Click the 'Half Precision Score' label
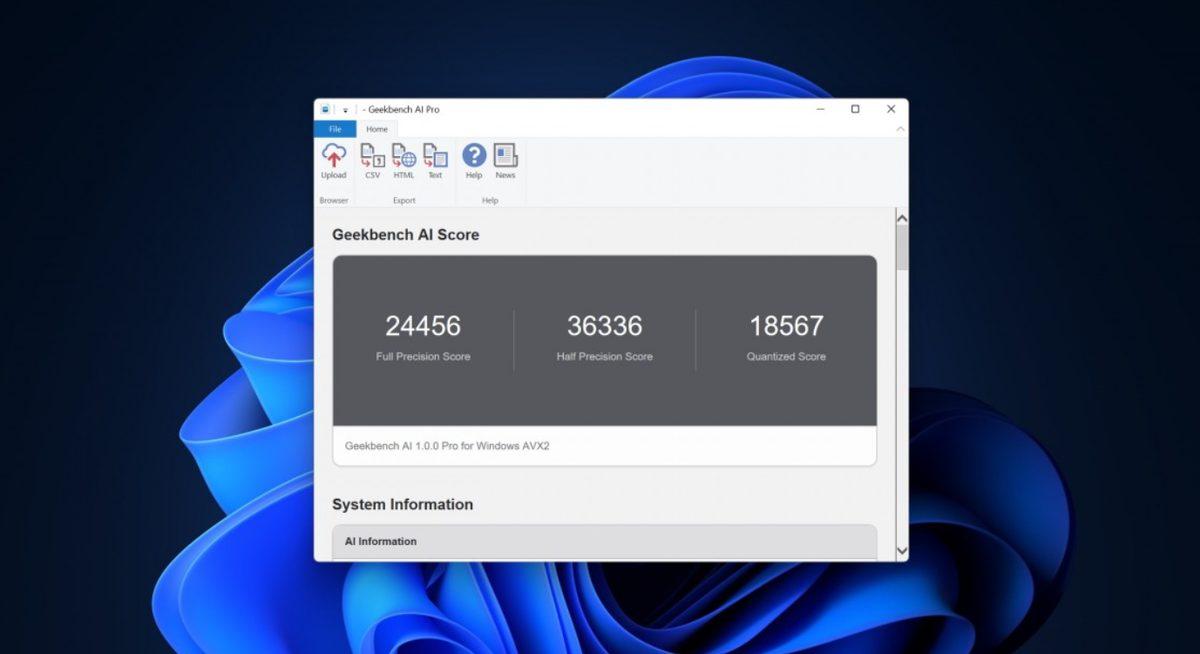 click(x=605, y=356)
